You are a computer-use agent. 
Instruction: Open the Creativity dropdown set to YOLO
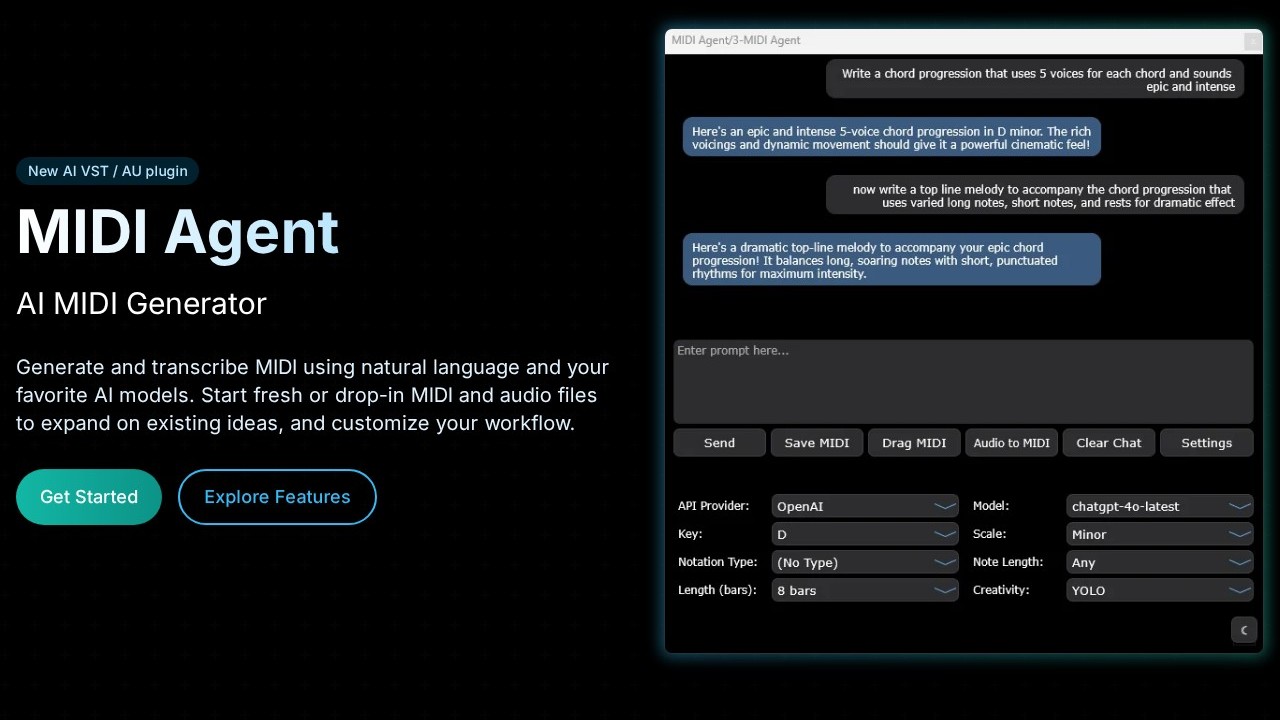coord(1160,590)
